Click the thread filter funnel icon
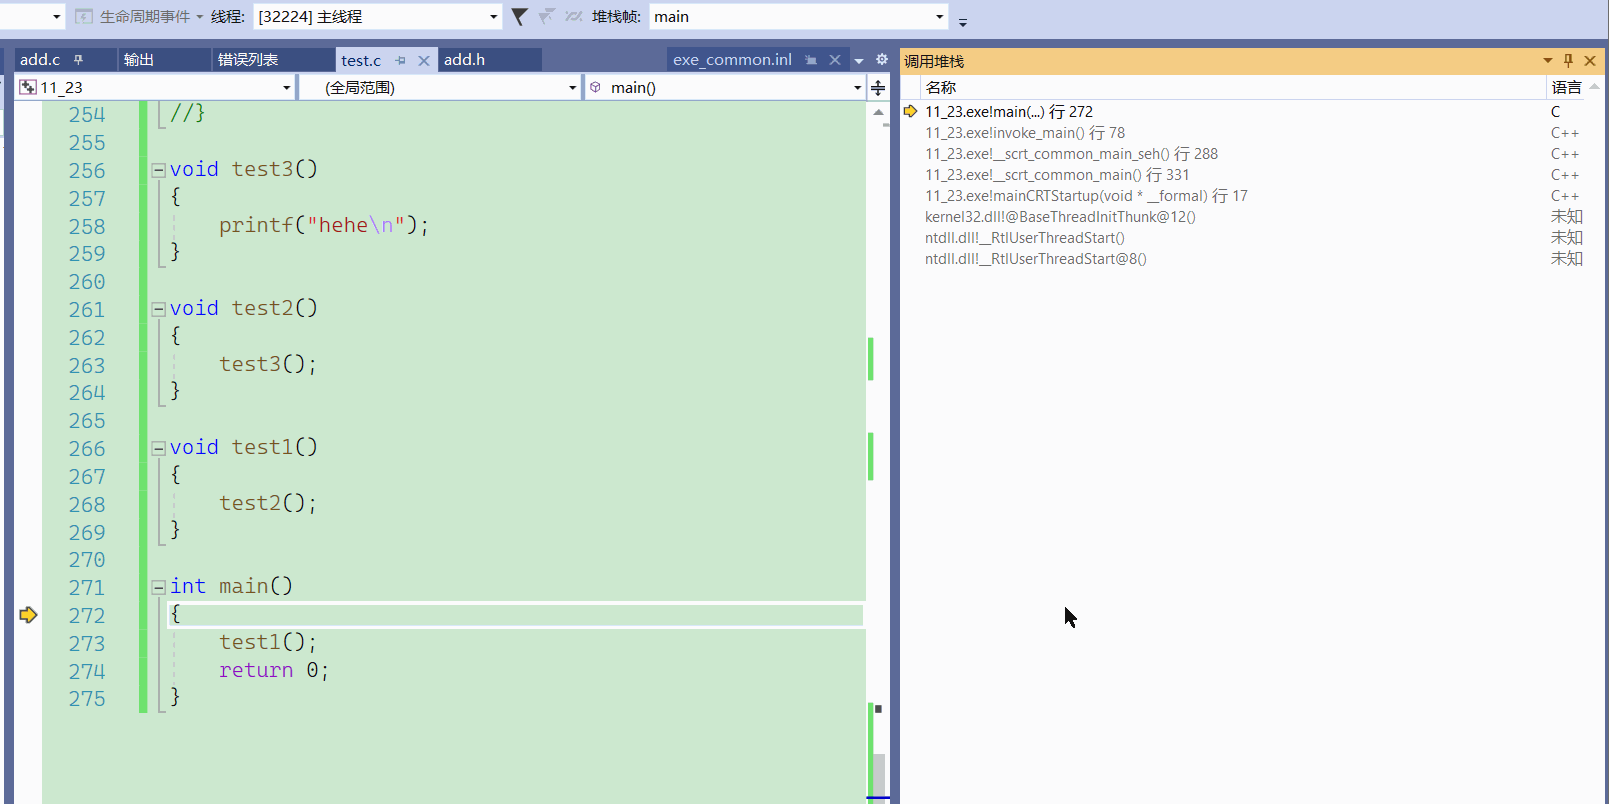1609x804 pixels. point(519,17)
